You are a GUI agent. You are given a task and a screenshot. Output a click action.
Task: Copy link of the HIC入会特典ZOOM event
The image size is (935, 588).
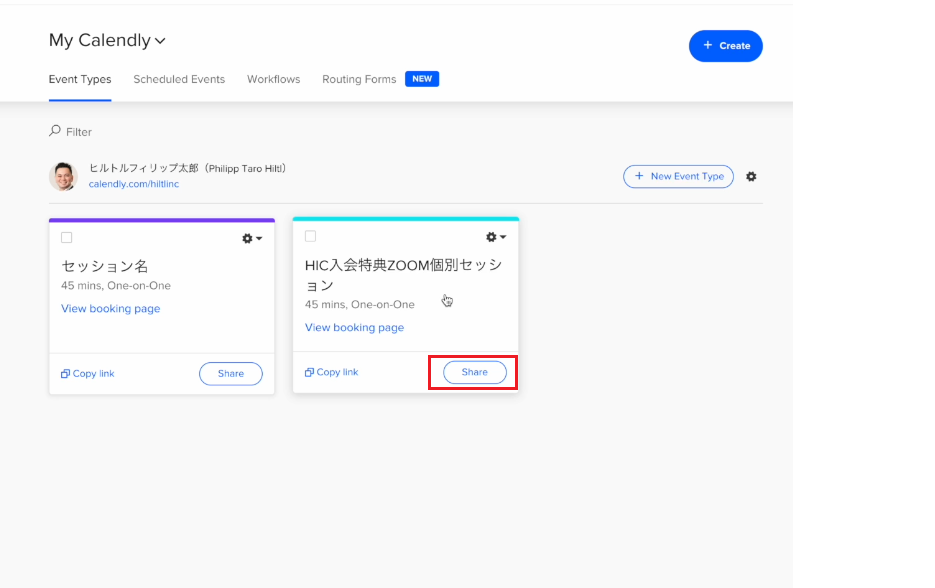(x=332, y=372)
